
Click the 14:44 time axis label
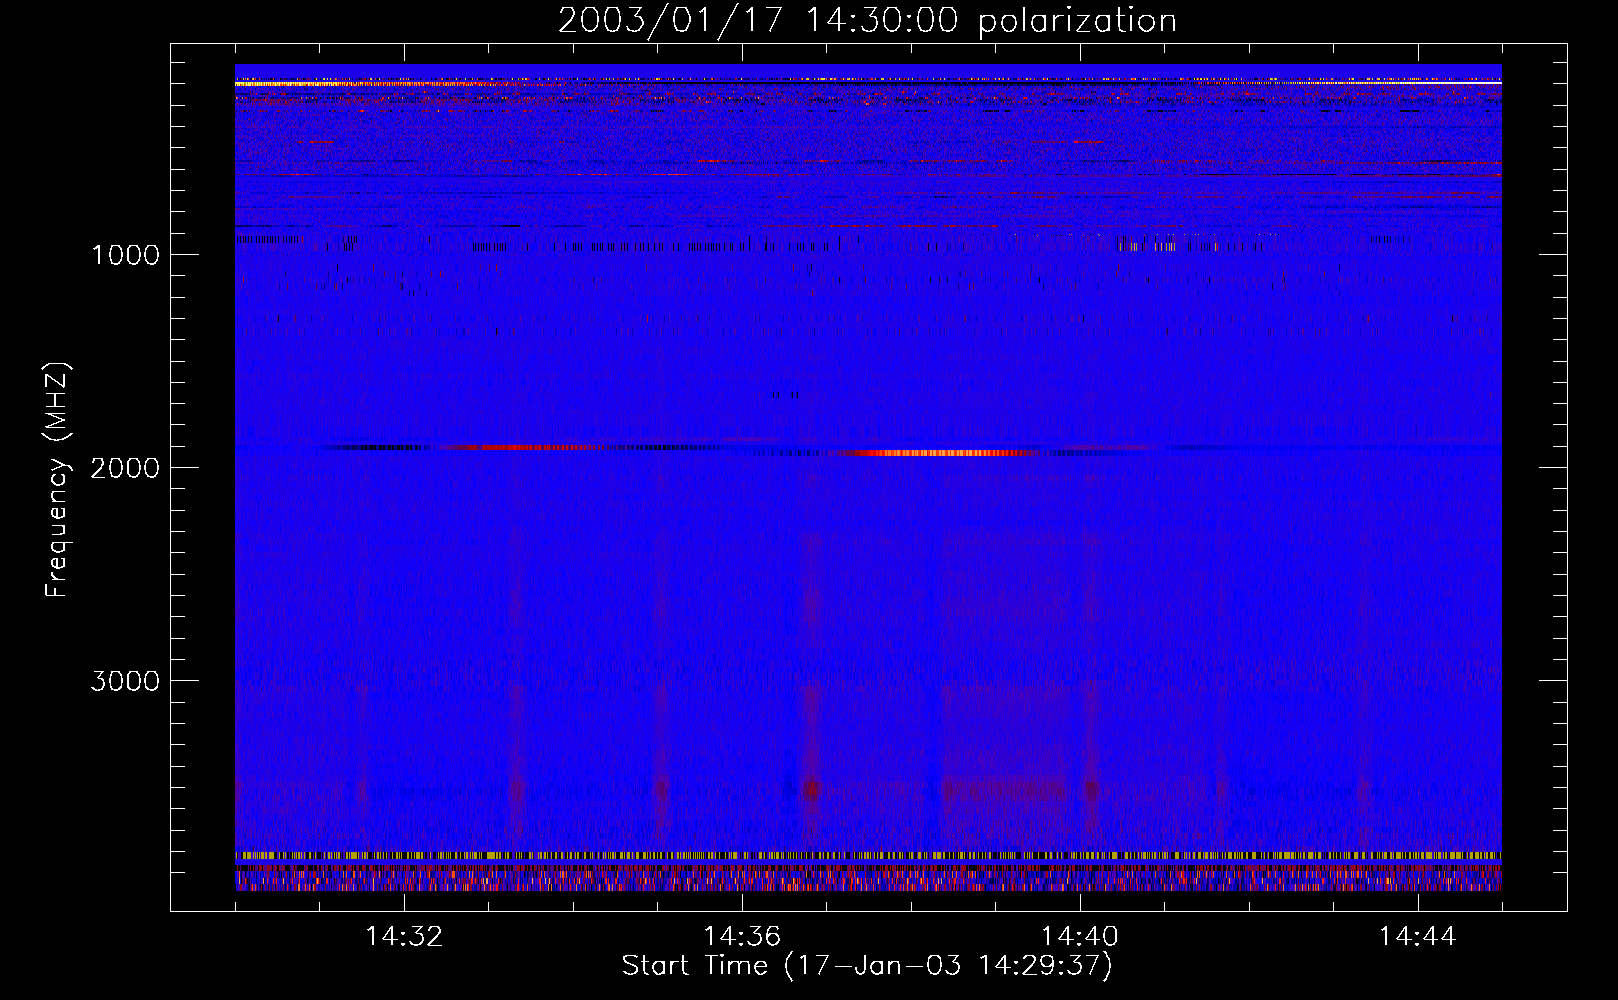point(1418,937)
